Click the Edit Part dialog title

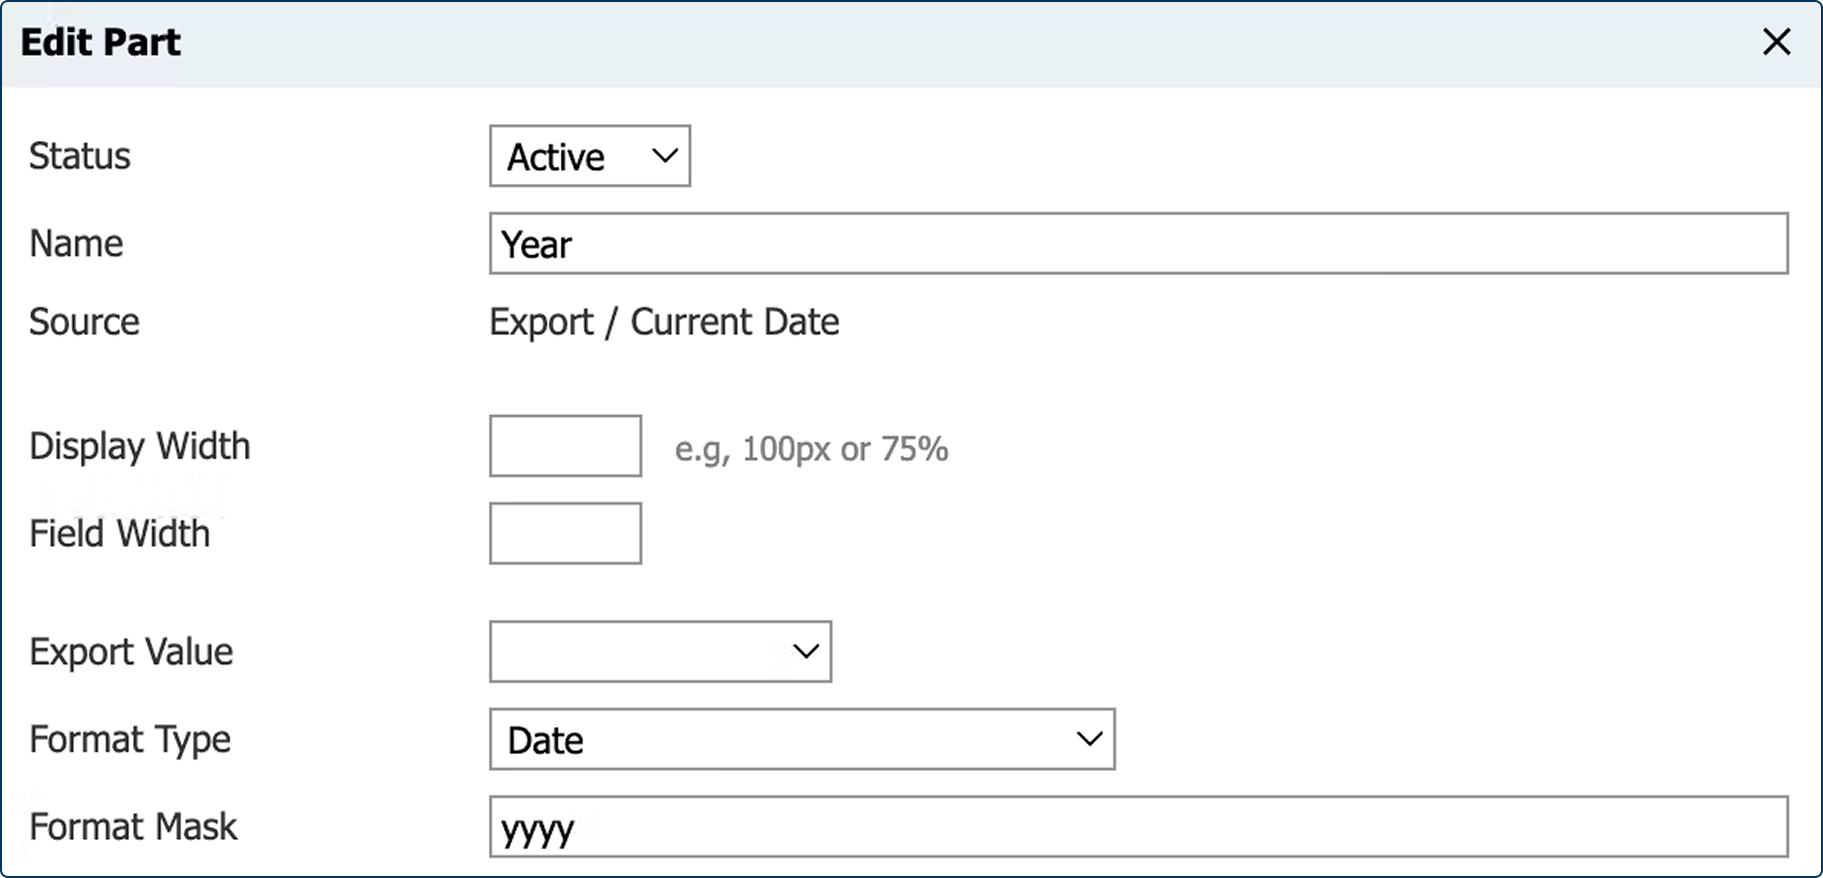coord(101,42)
